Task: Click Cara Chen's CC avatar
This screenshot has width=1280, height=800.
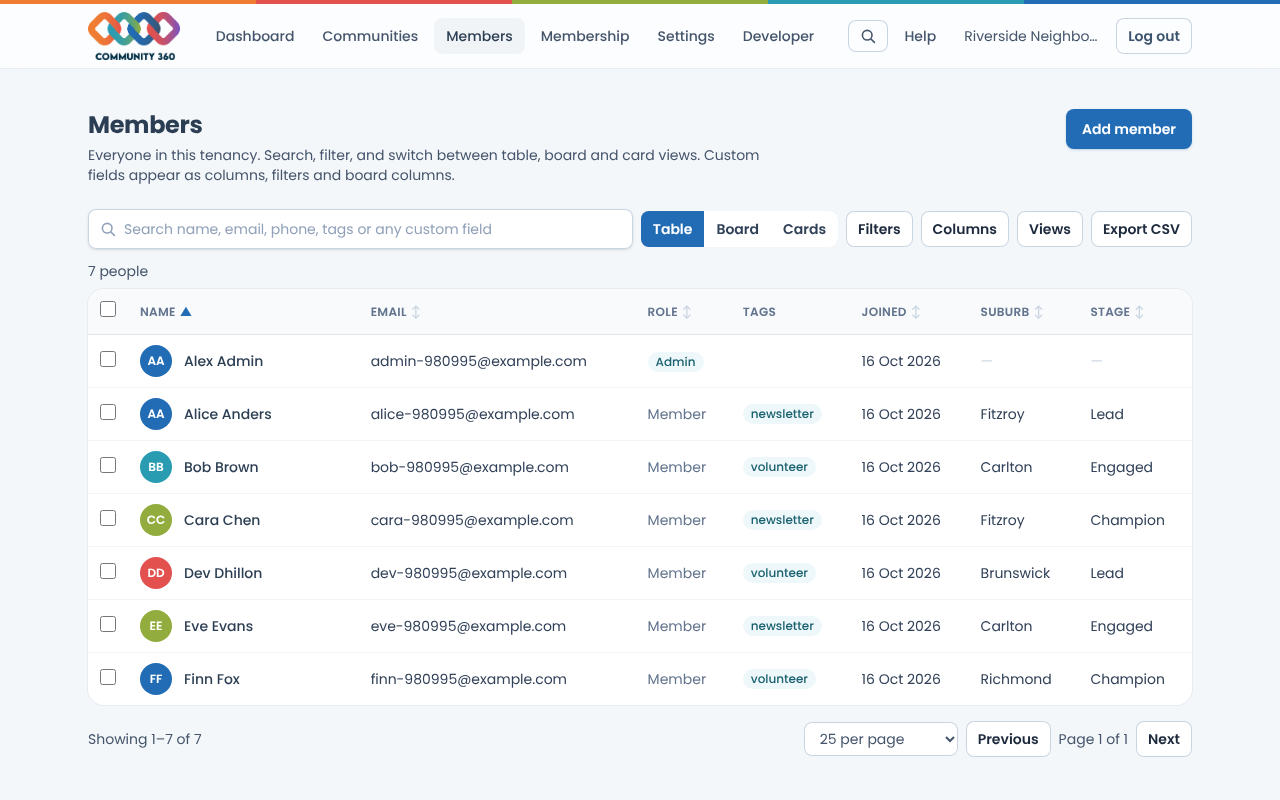Action: [156, 520]
